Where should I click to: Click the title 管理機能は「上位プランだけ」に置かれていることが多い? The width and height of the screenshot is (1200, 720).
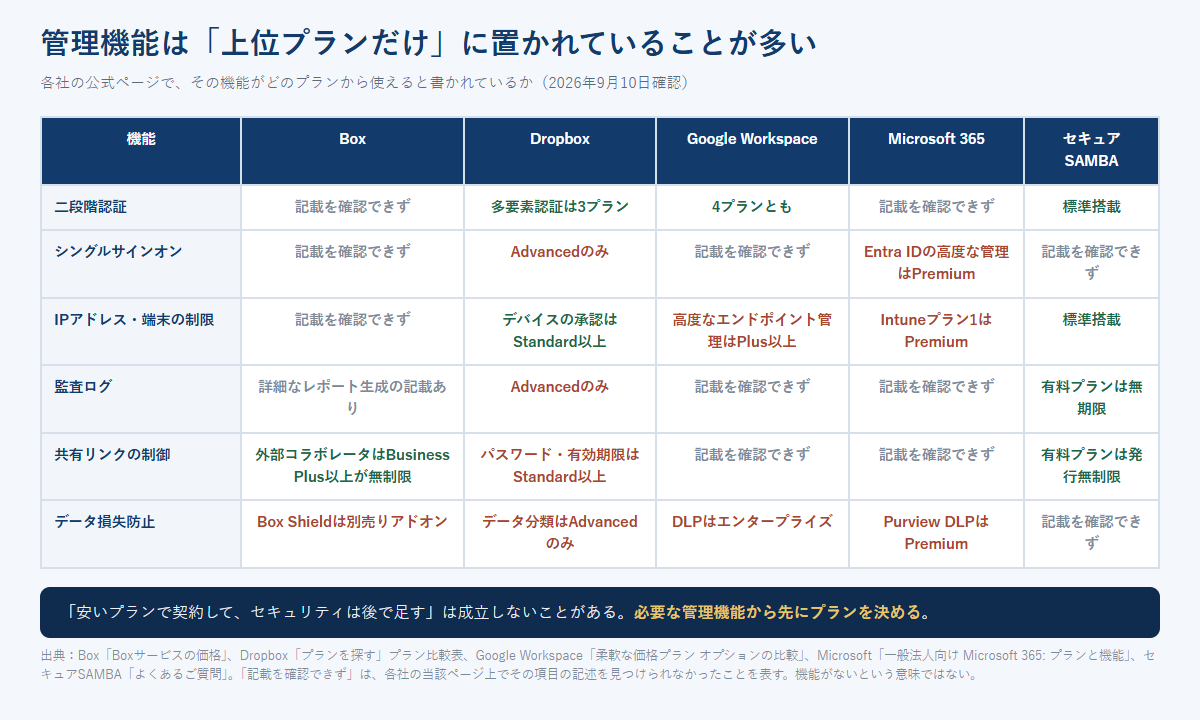pos(429,44)
